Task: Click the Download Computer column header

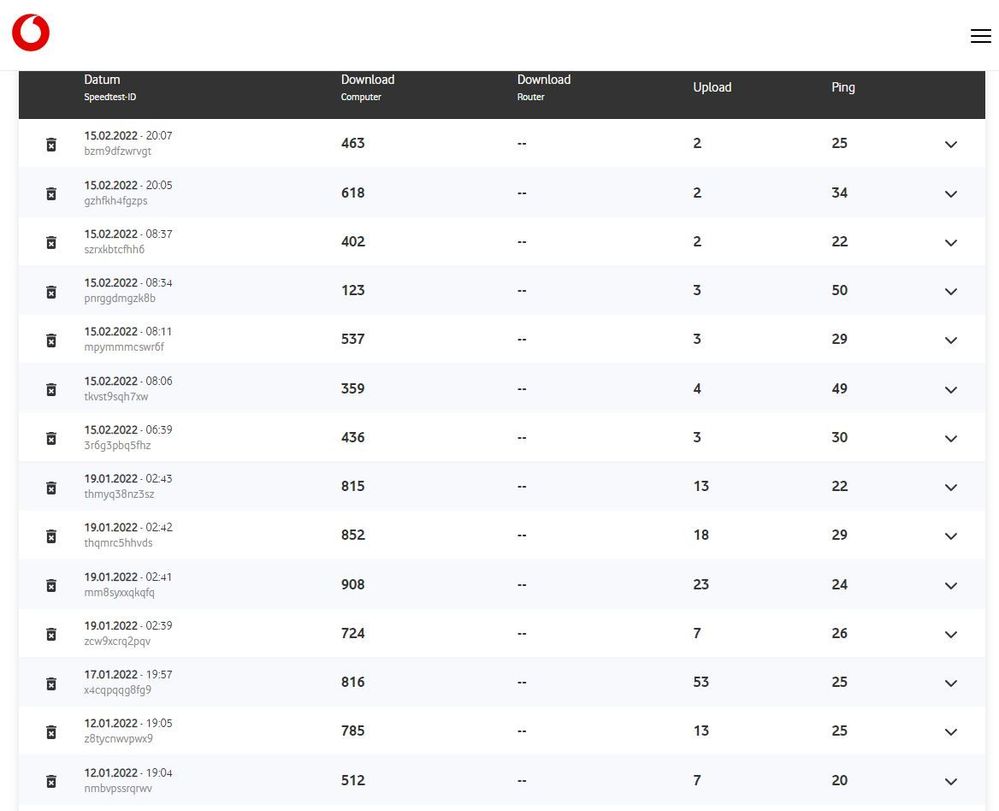Action: tap(368, 87)
